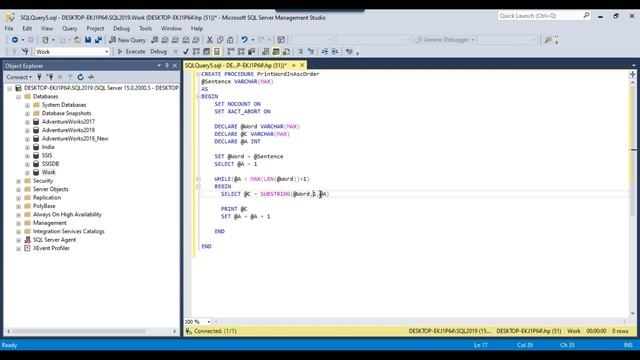Pin the Object Explorer panel
640x360 pixels.
pyautogui.click(x=167, y=65)
